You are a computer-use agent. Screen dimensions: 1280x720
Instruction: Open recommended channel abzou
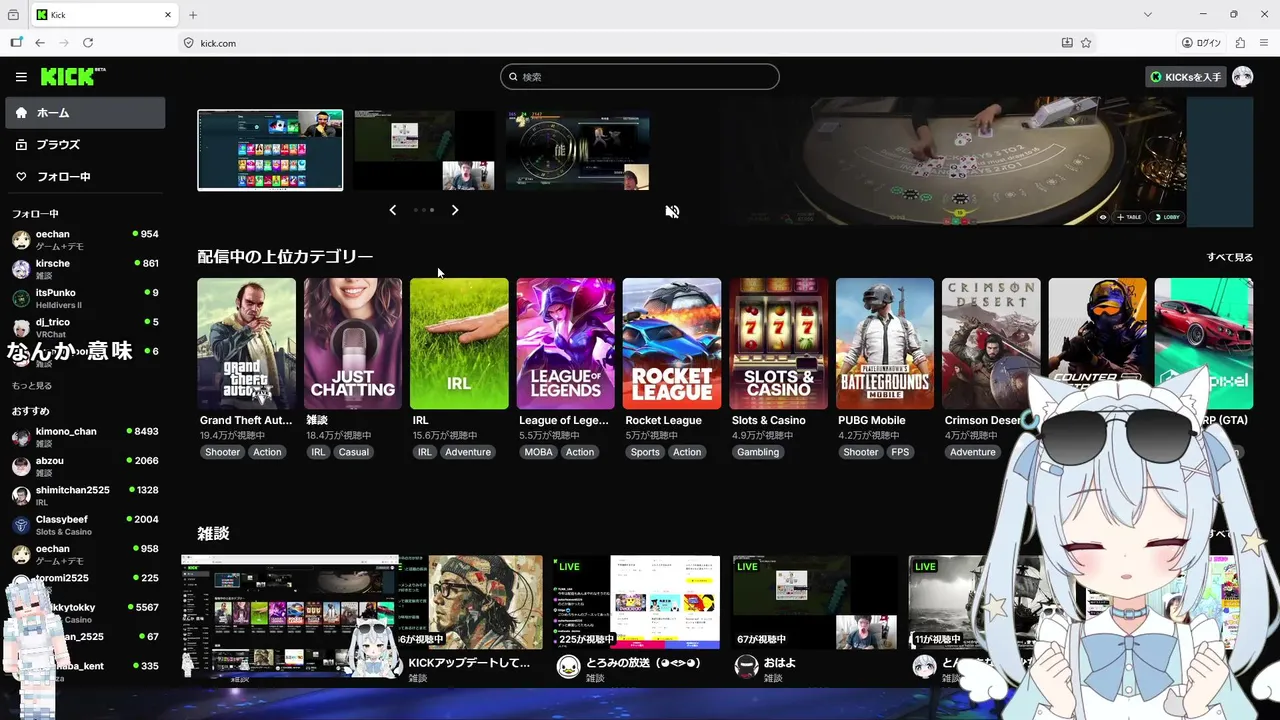pos(85,466)
